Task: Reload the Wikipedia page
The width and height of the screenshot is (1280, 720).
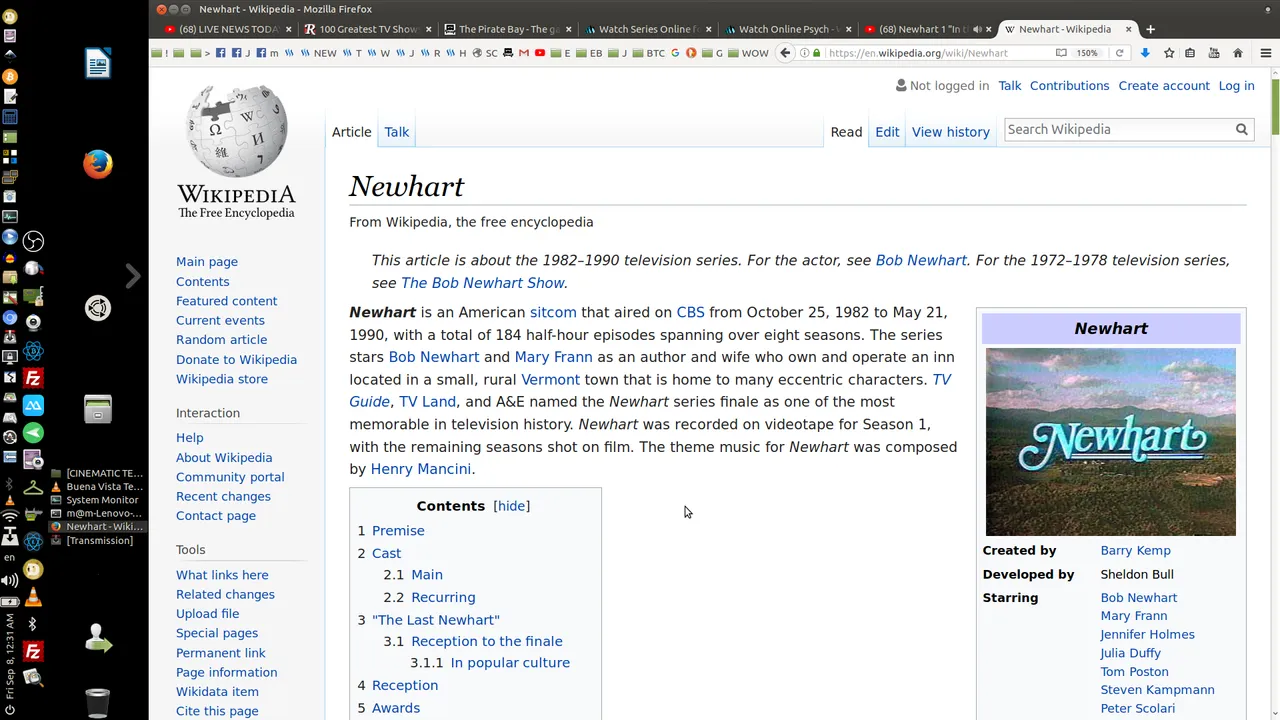Action: [1119, 53]
